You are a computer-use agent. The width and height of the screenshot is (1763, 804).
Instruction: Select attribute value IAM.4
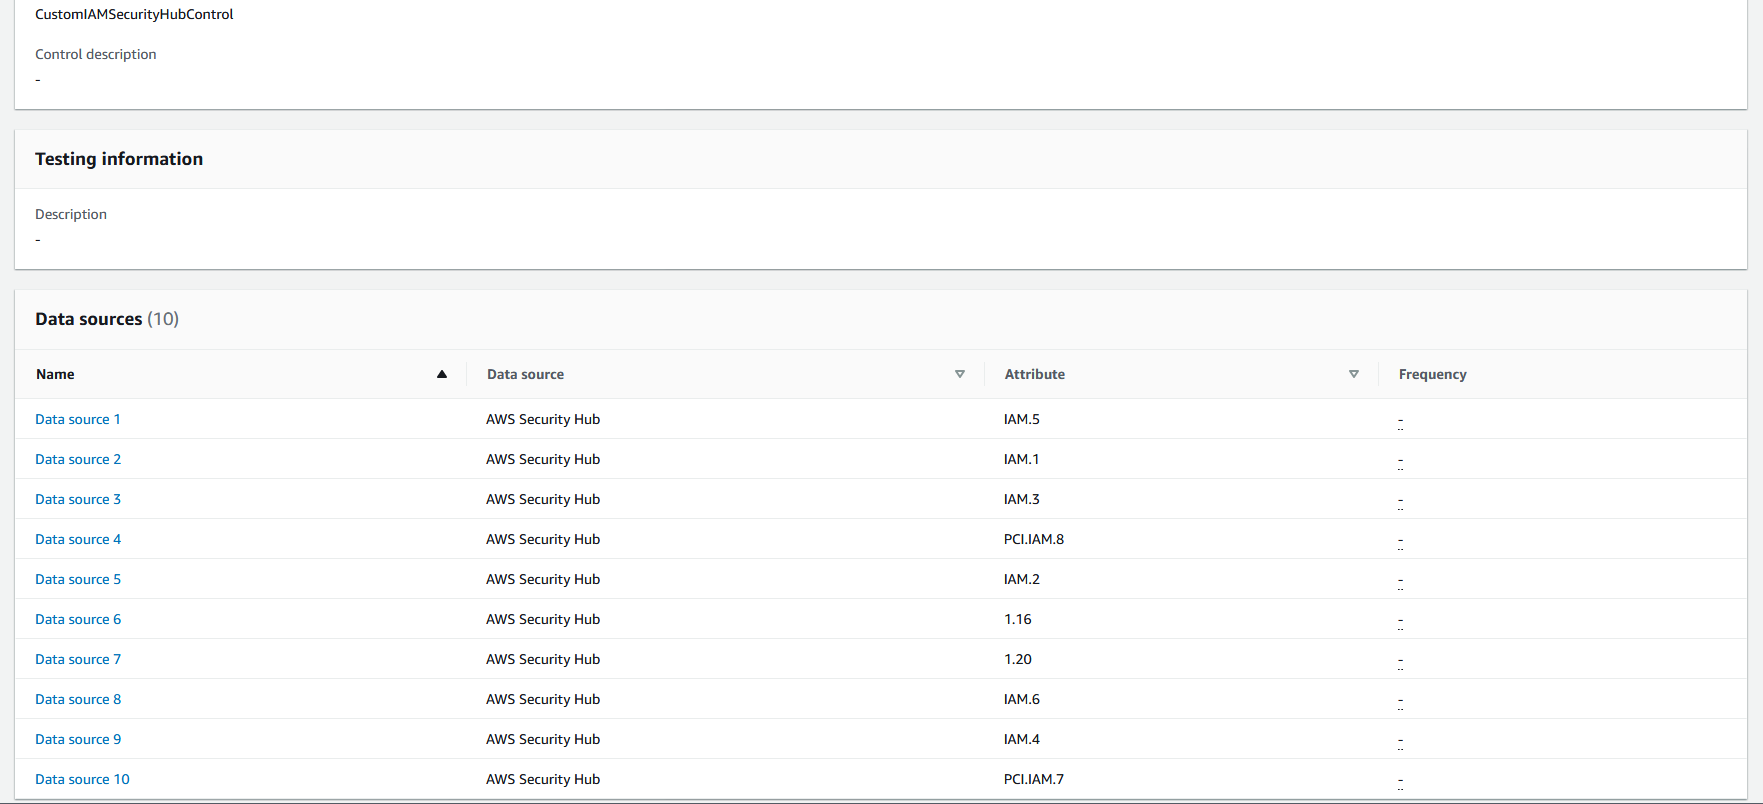[1022, 739]
